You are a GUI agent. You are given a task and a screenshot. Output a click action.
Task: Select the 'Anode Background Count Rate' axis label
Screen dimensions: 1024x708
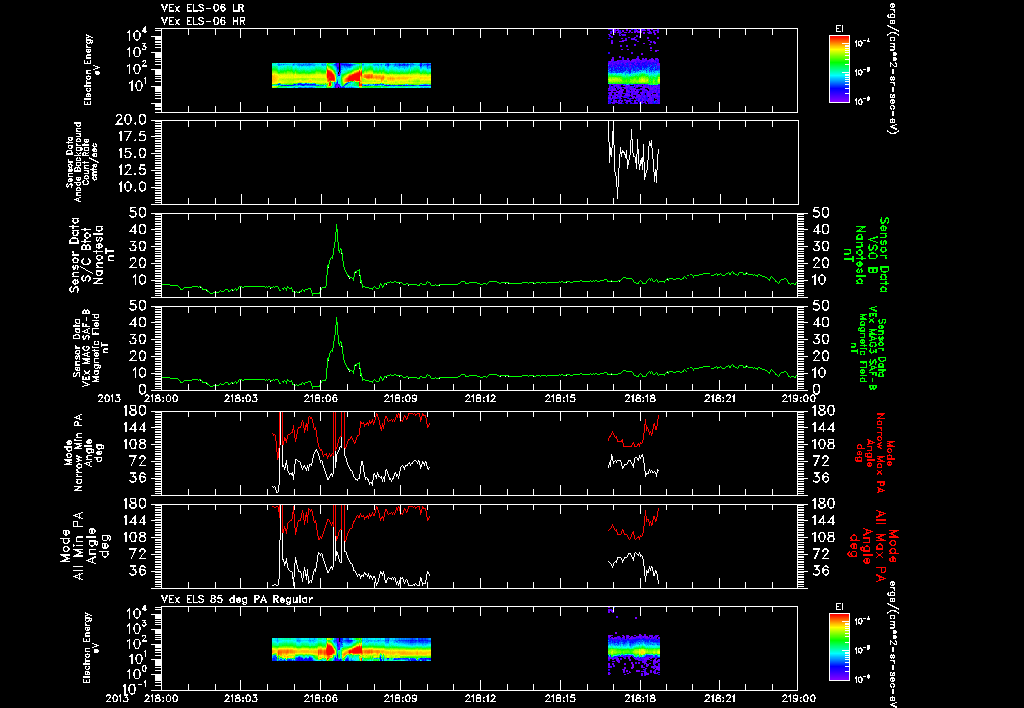pos(82,162)
